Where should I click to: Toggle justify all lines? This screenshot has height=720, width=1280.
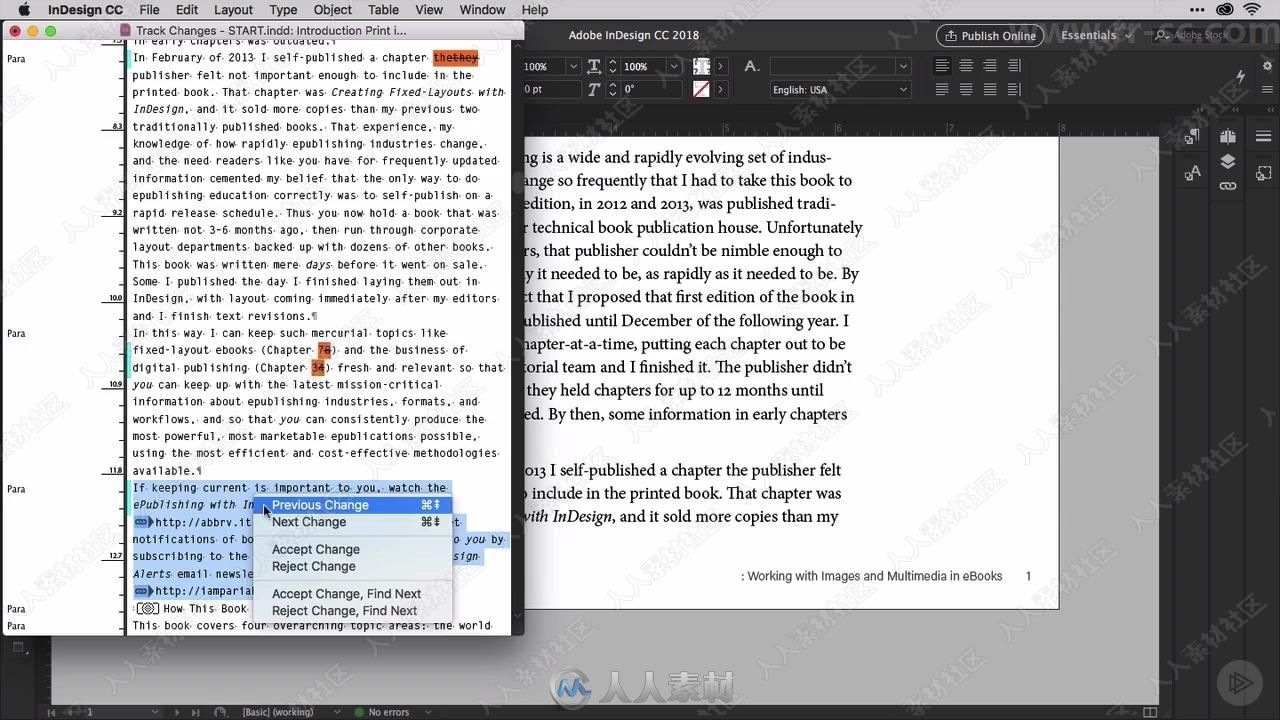click(990, 89)
